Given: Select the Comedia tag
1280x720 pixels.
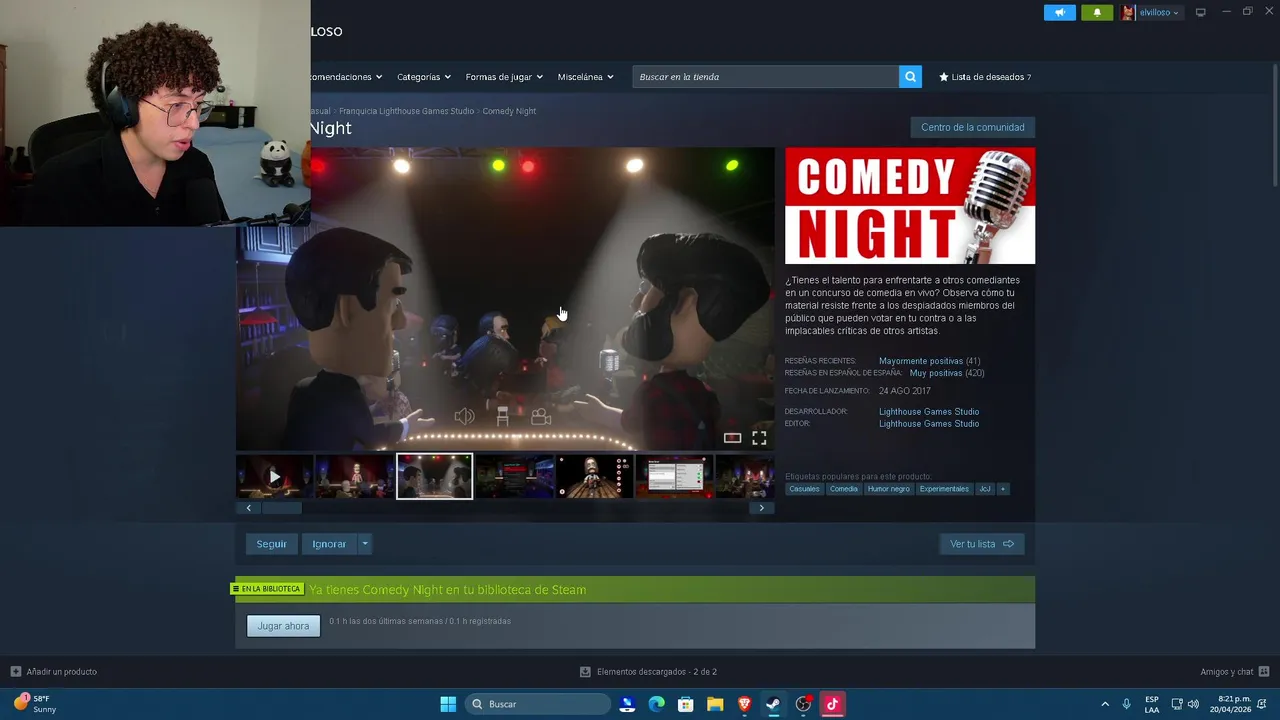Looking at the screenshot, I should click(x=843, y=489).
